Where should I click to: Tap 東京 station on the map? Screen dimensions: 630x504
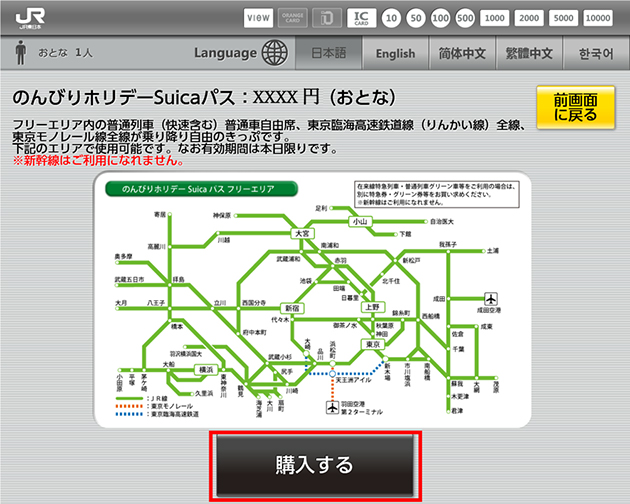click(373, 344)
